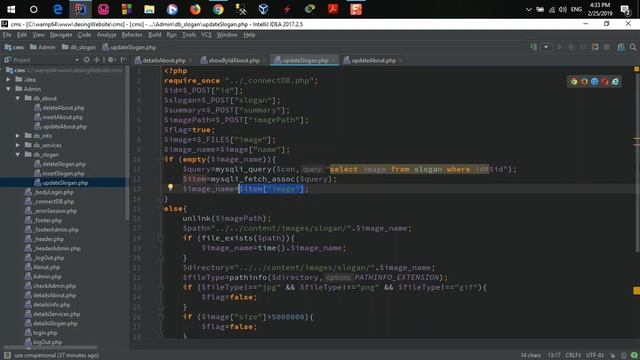Toggle tool window buttons in status bar corner

[7, 356]
